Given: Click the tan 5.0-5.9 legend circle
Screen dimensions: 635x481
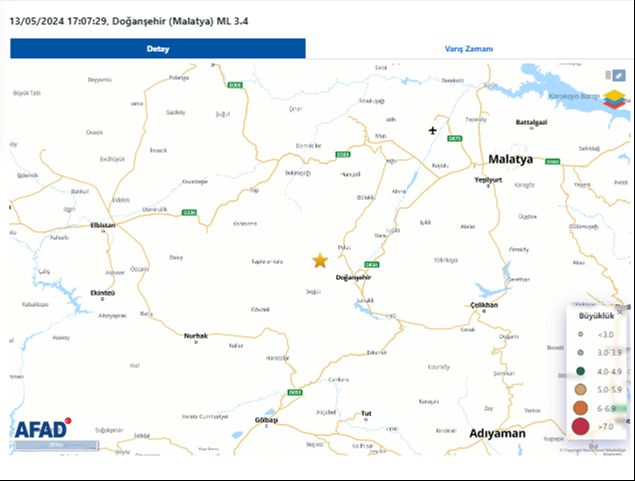Looking at the screenshot, I should [580, 389].
